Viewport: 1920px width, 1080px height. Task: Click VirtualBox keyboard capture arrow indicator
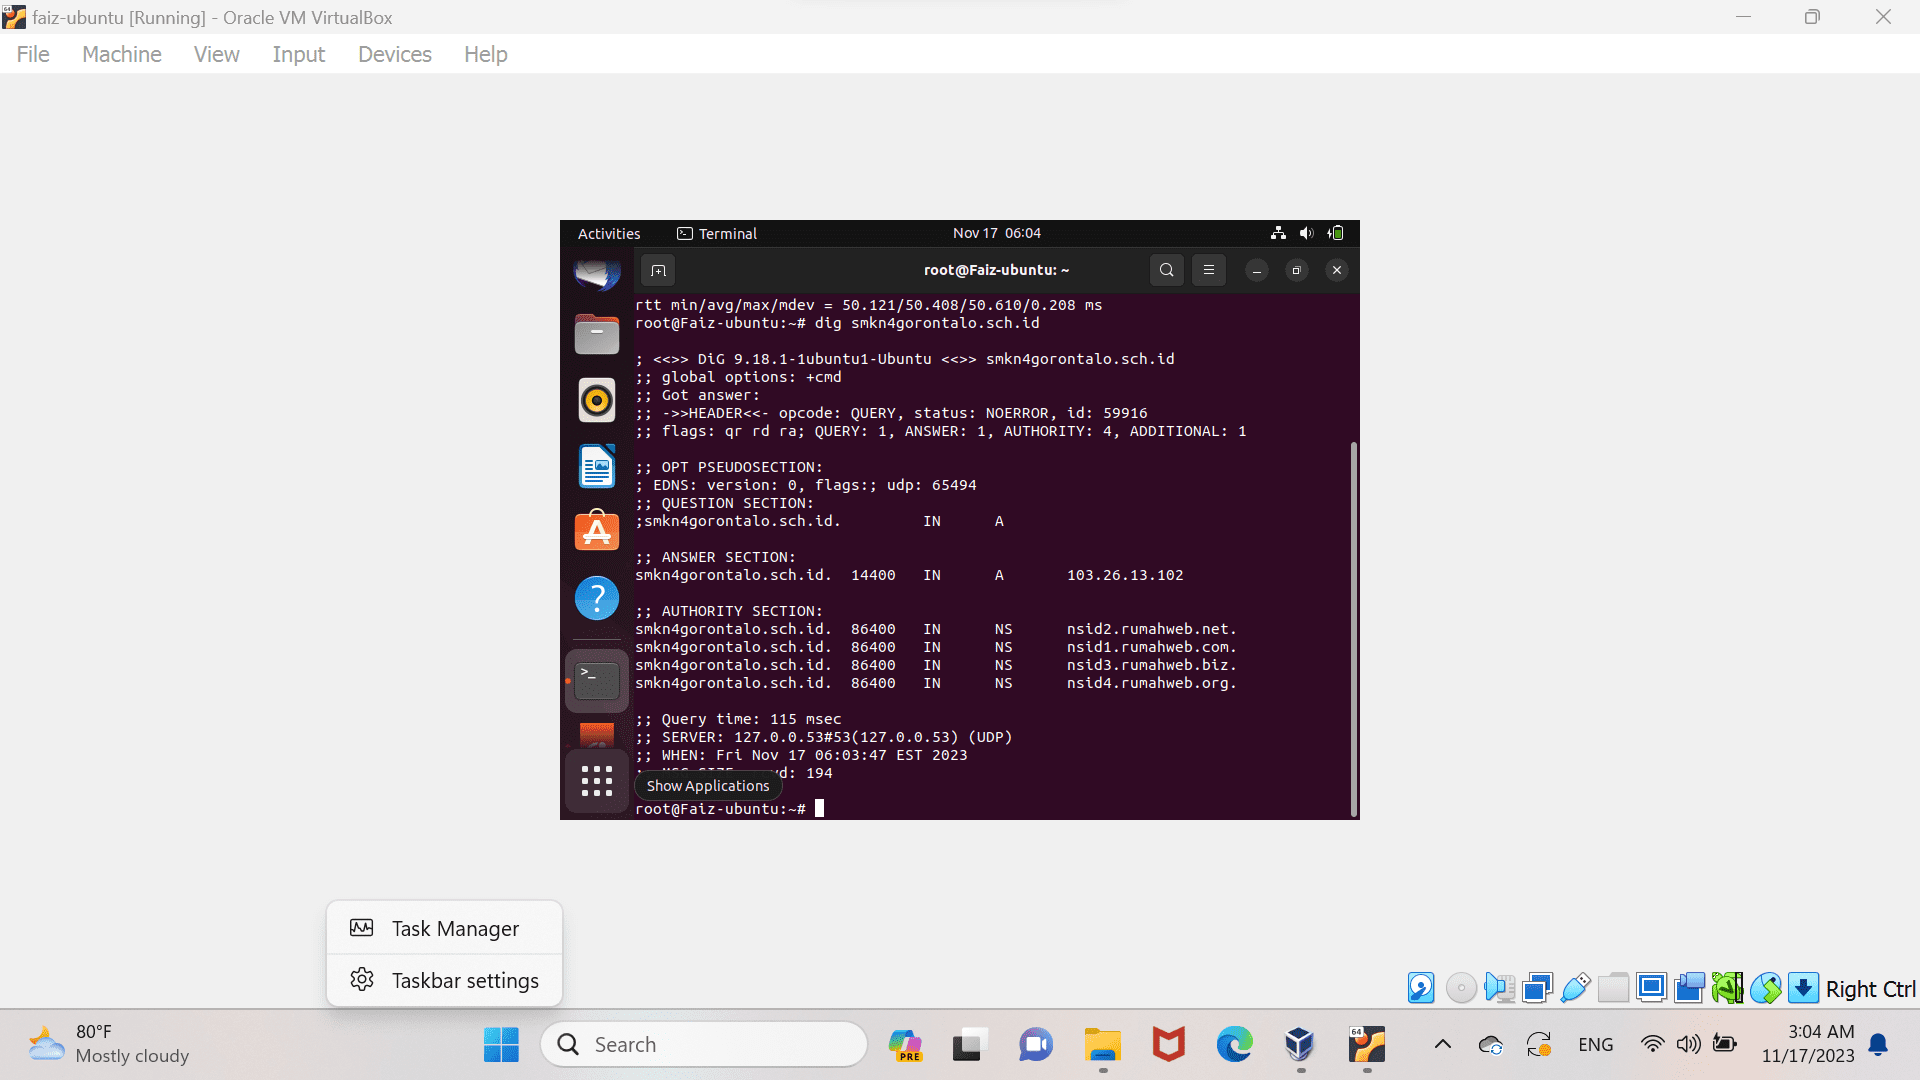(x=1803, y=988)
